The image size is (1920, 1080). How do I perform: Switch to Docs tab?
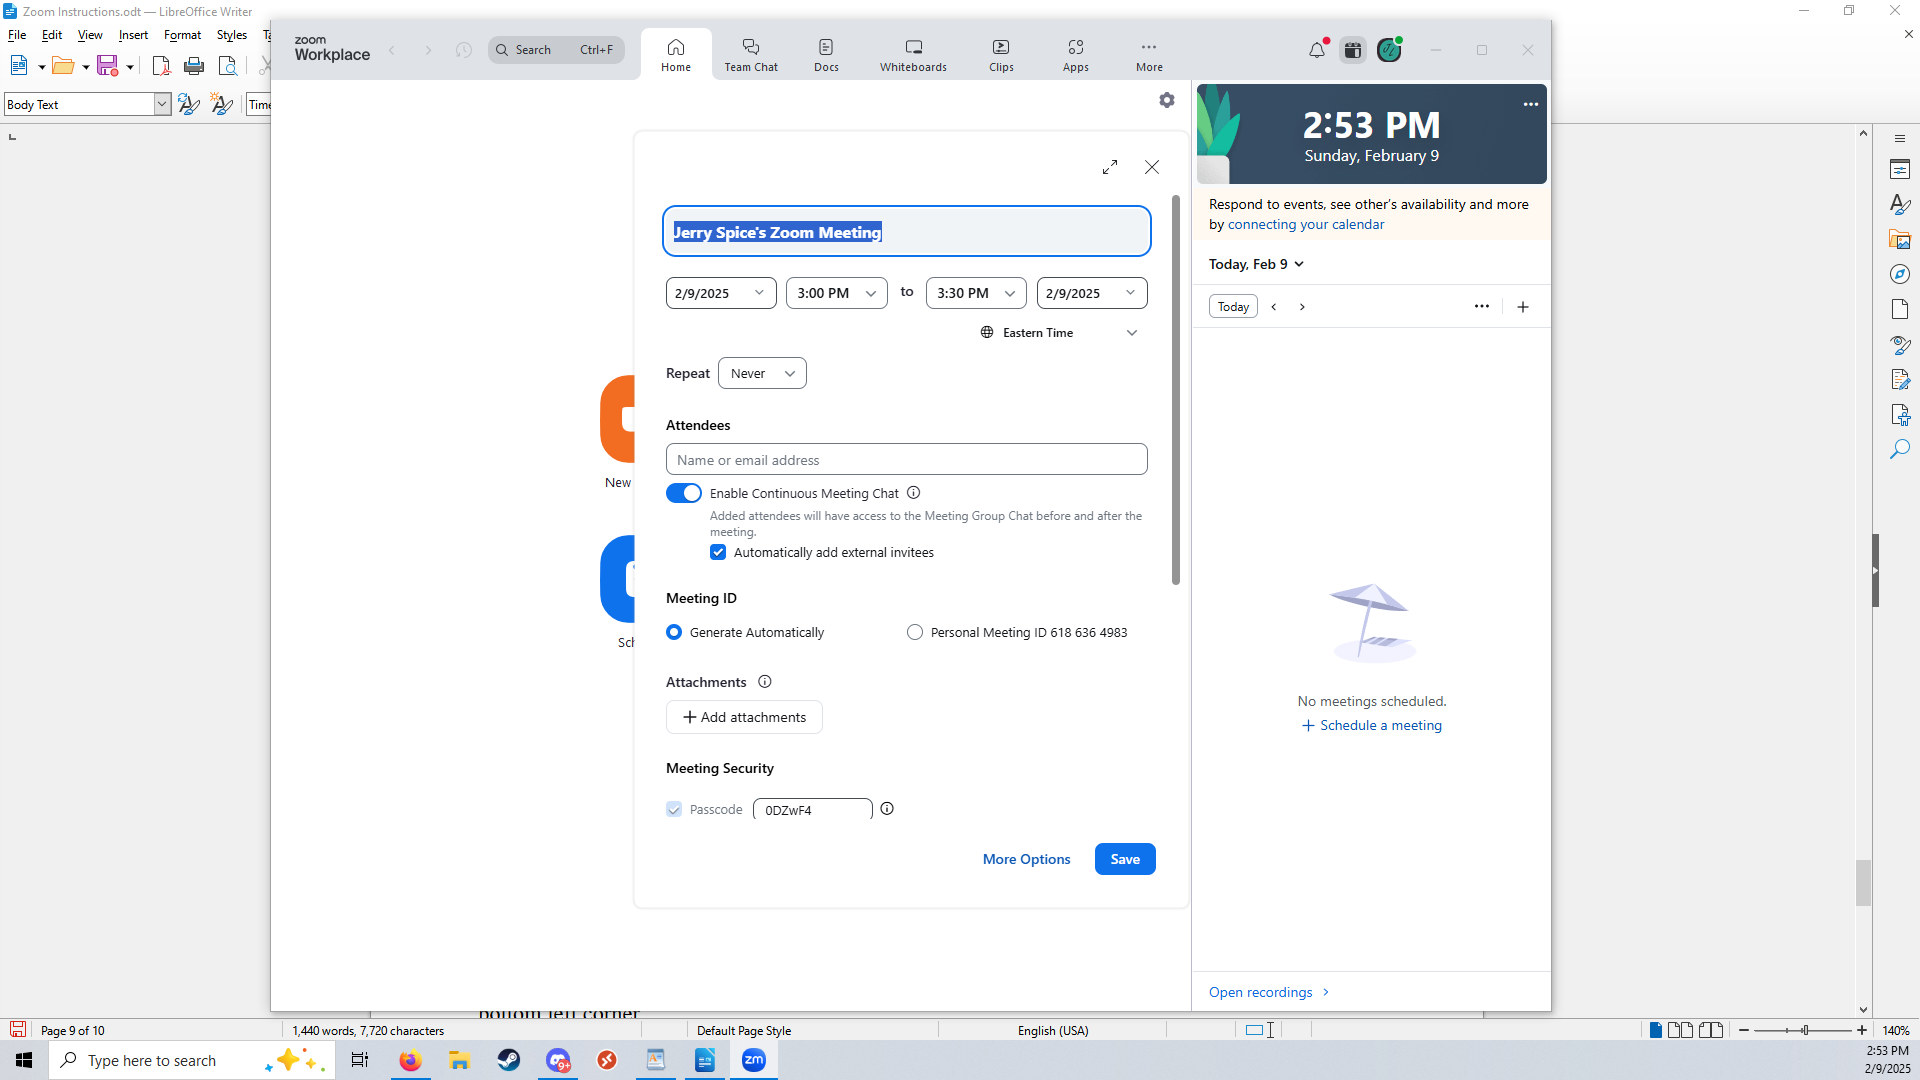click(x=826, y=54)
